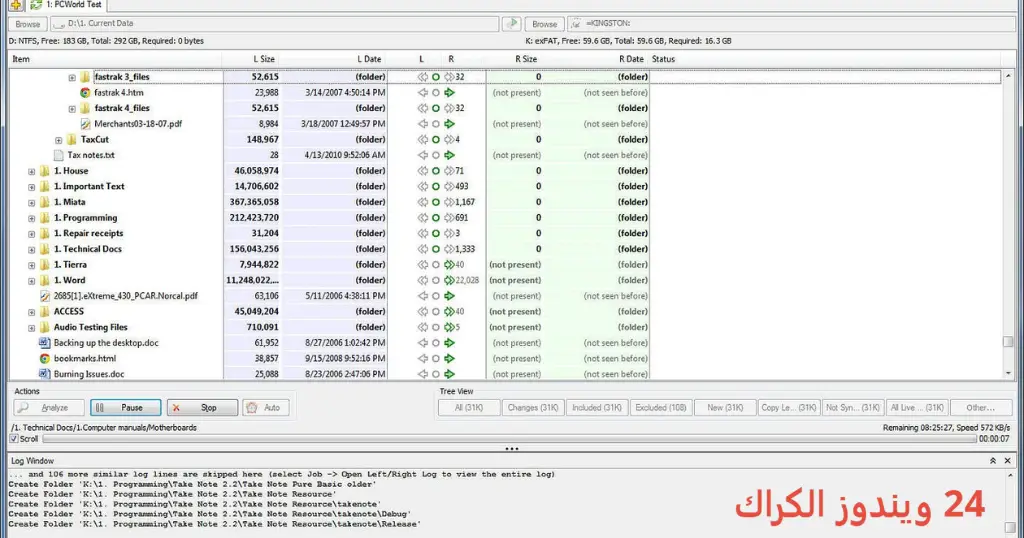Show the Changes (31K) tree view
Viewport: 1024px width, 538px height.
(x=533, y=407)
